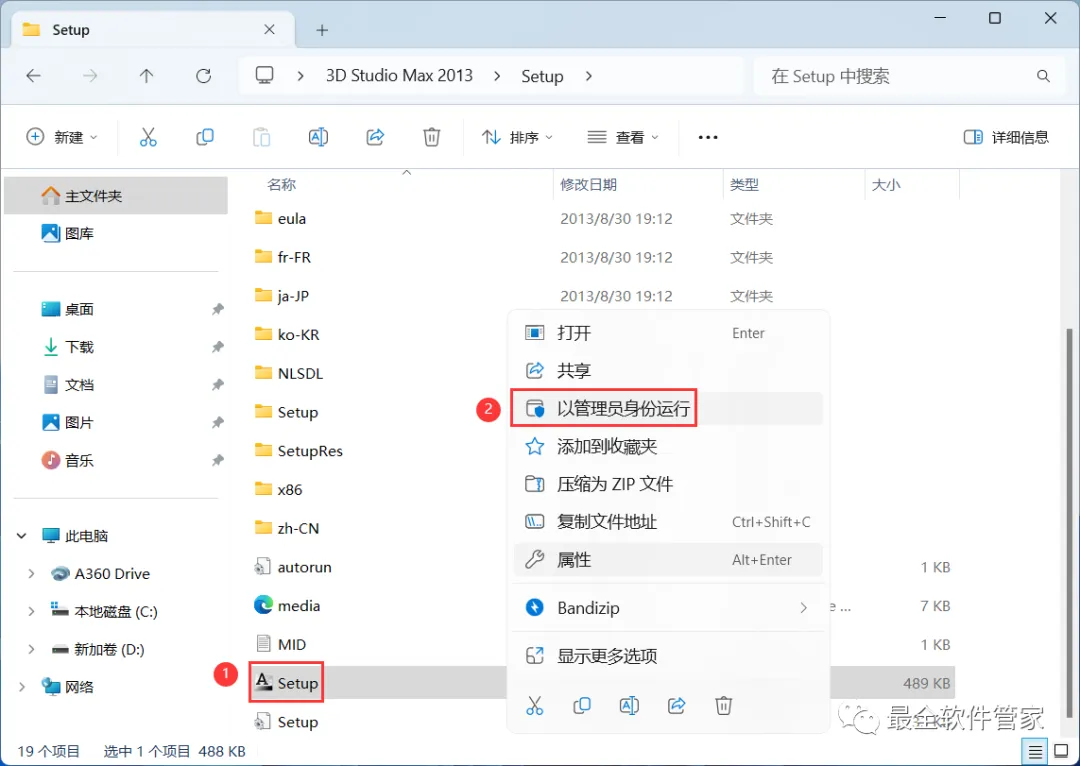
Task: Click the Cut icon in the toolbar
Action: (148, 137)
